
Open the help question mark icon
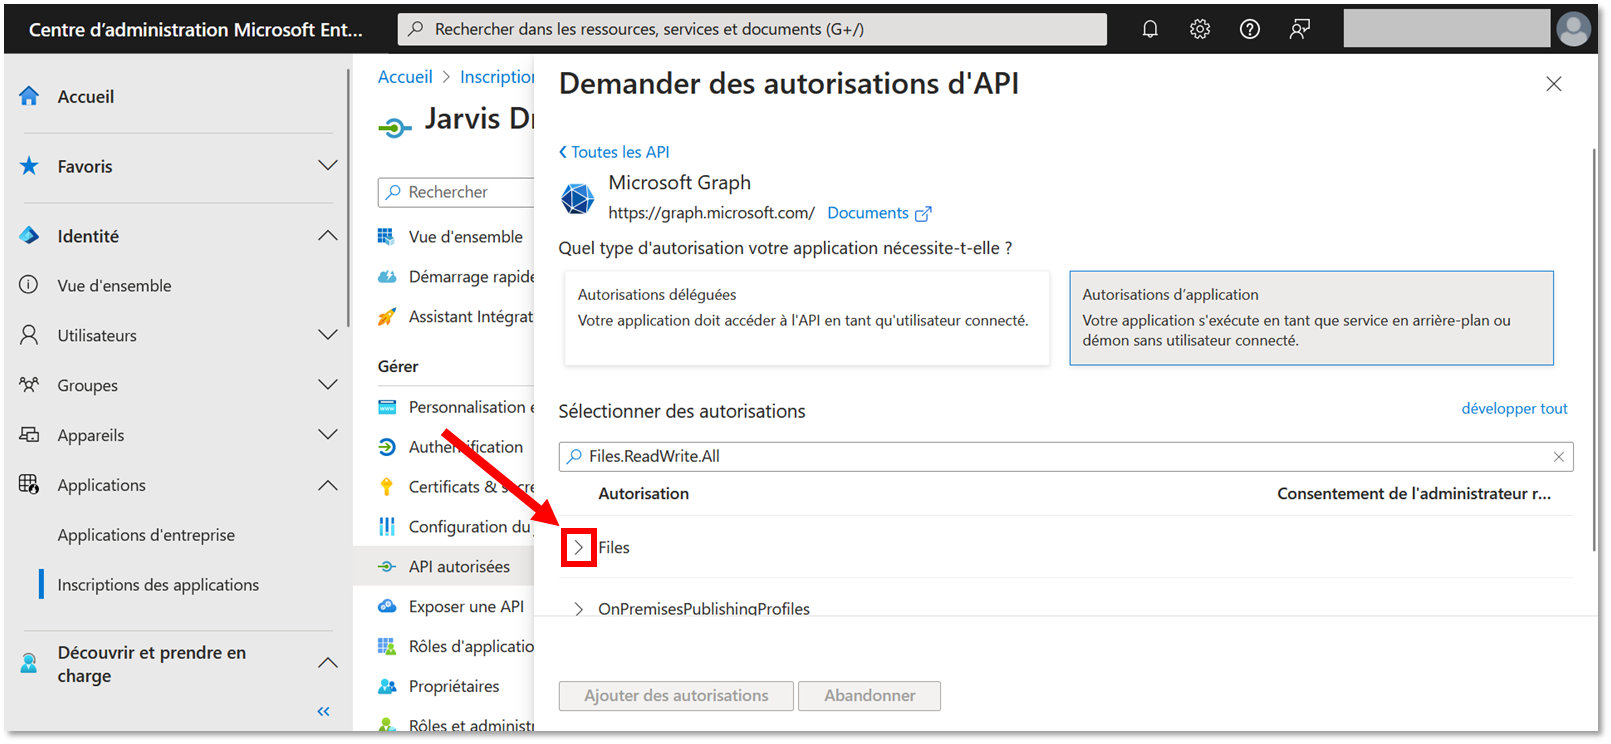(1250, 29)
